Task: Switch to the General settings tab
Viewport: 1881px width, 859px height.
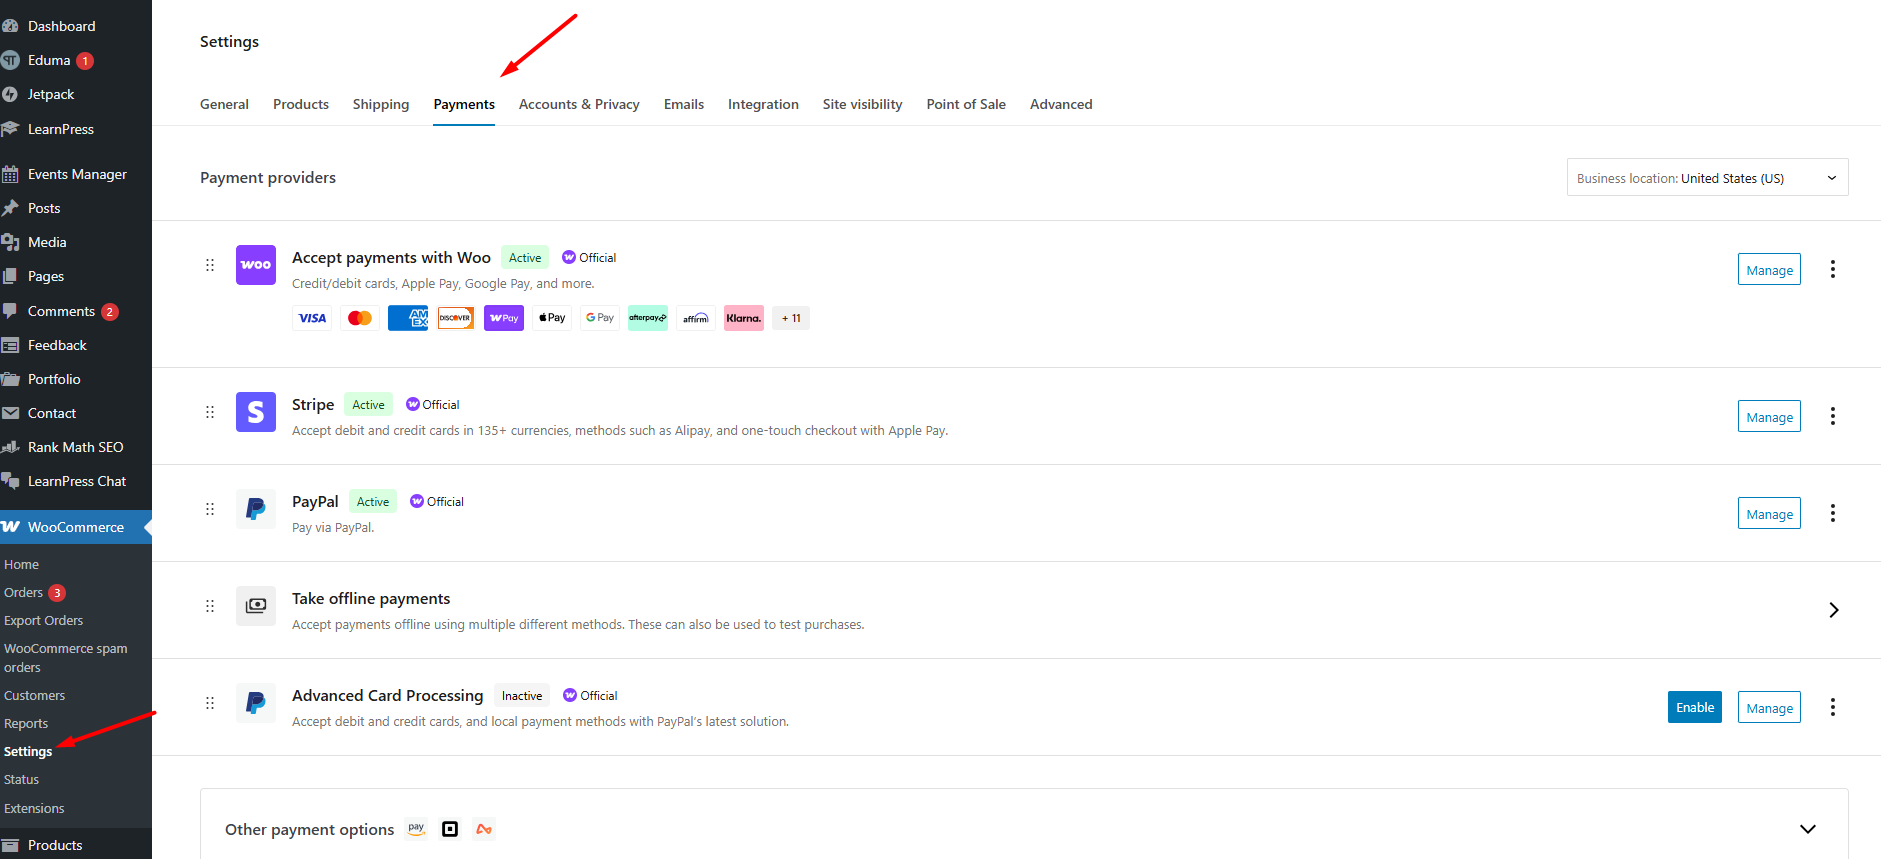Action: pyautogui.click(x=224, y=104)
